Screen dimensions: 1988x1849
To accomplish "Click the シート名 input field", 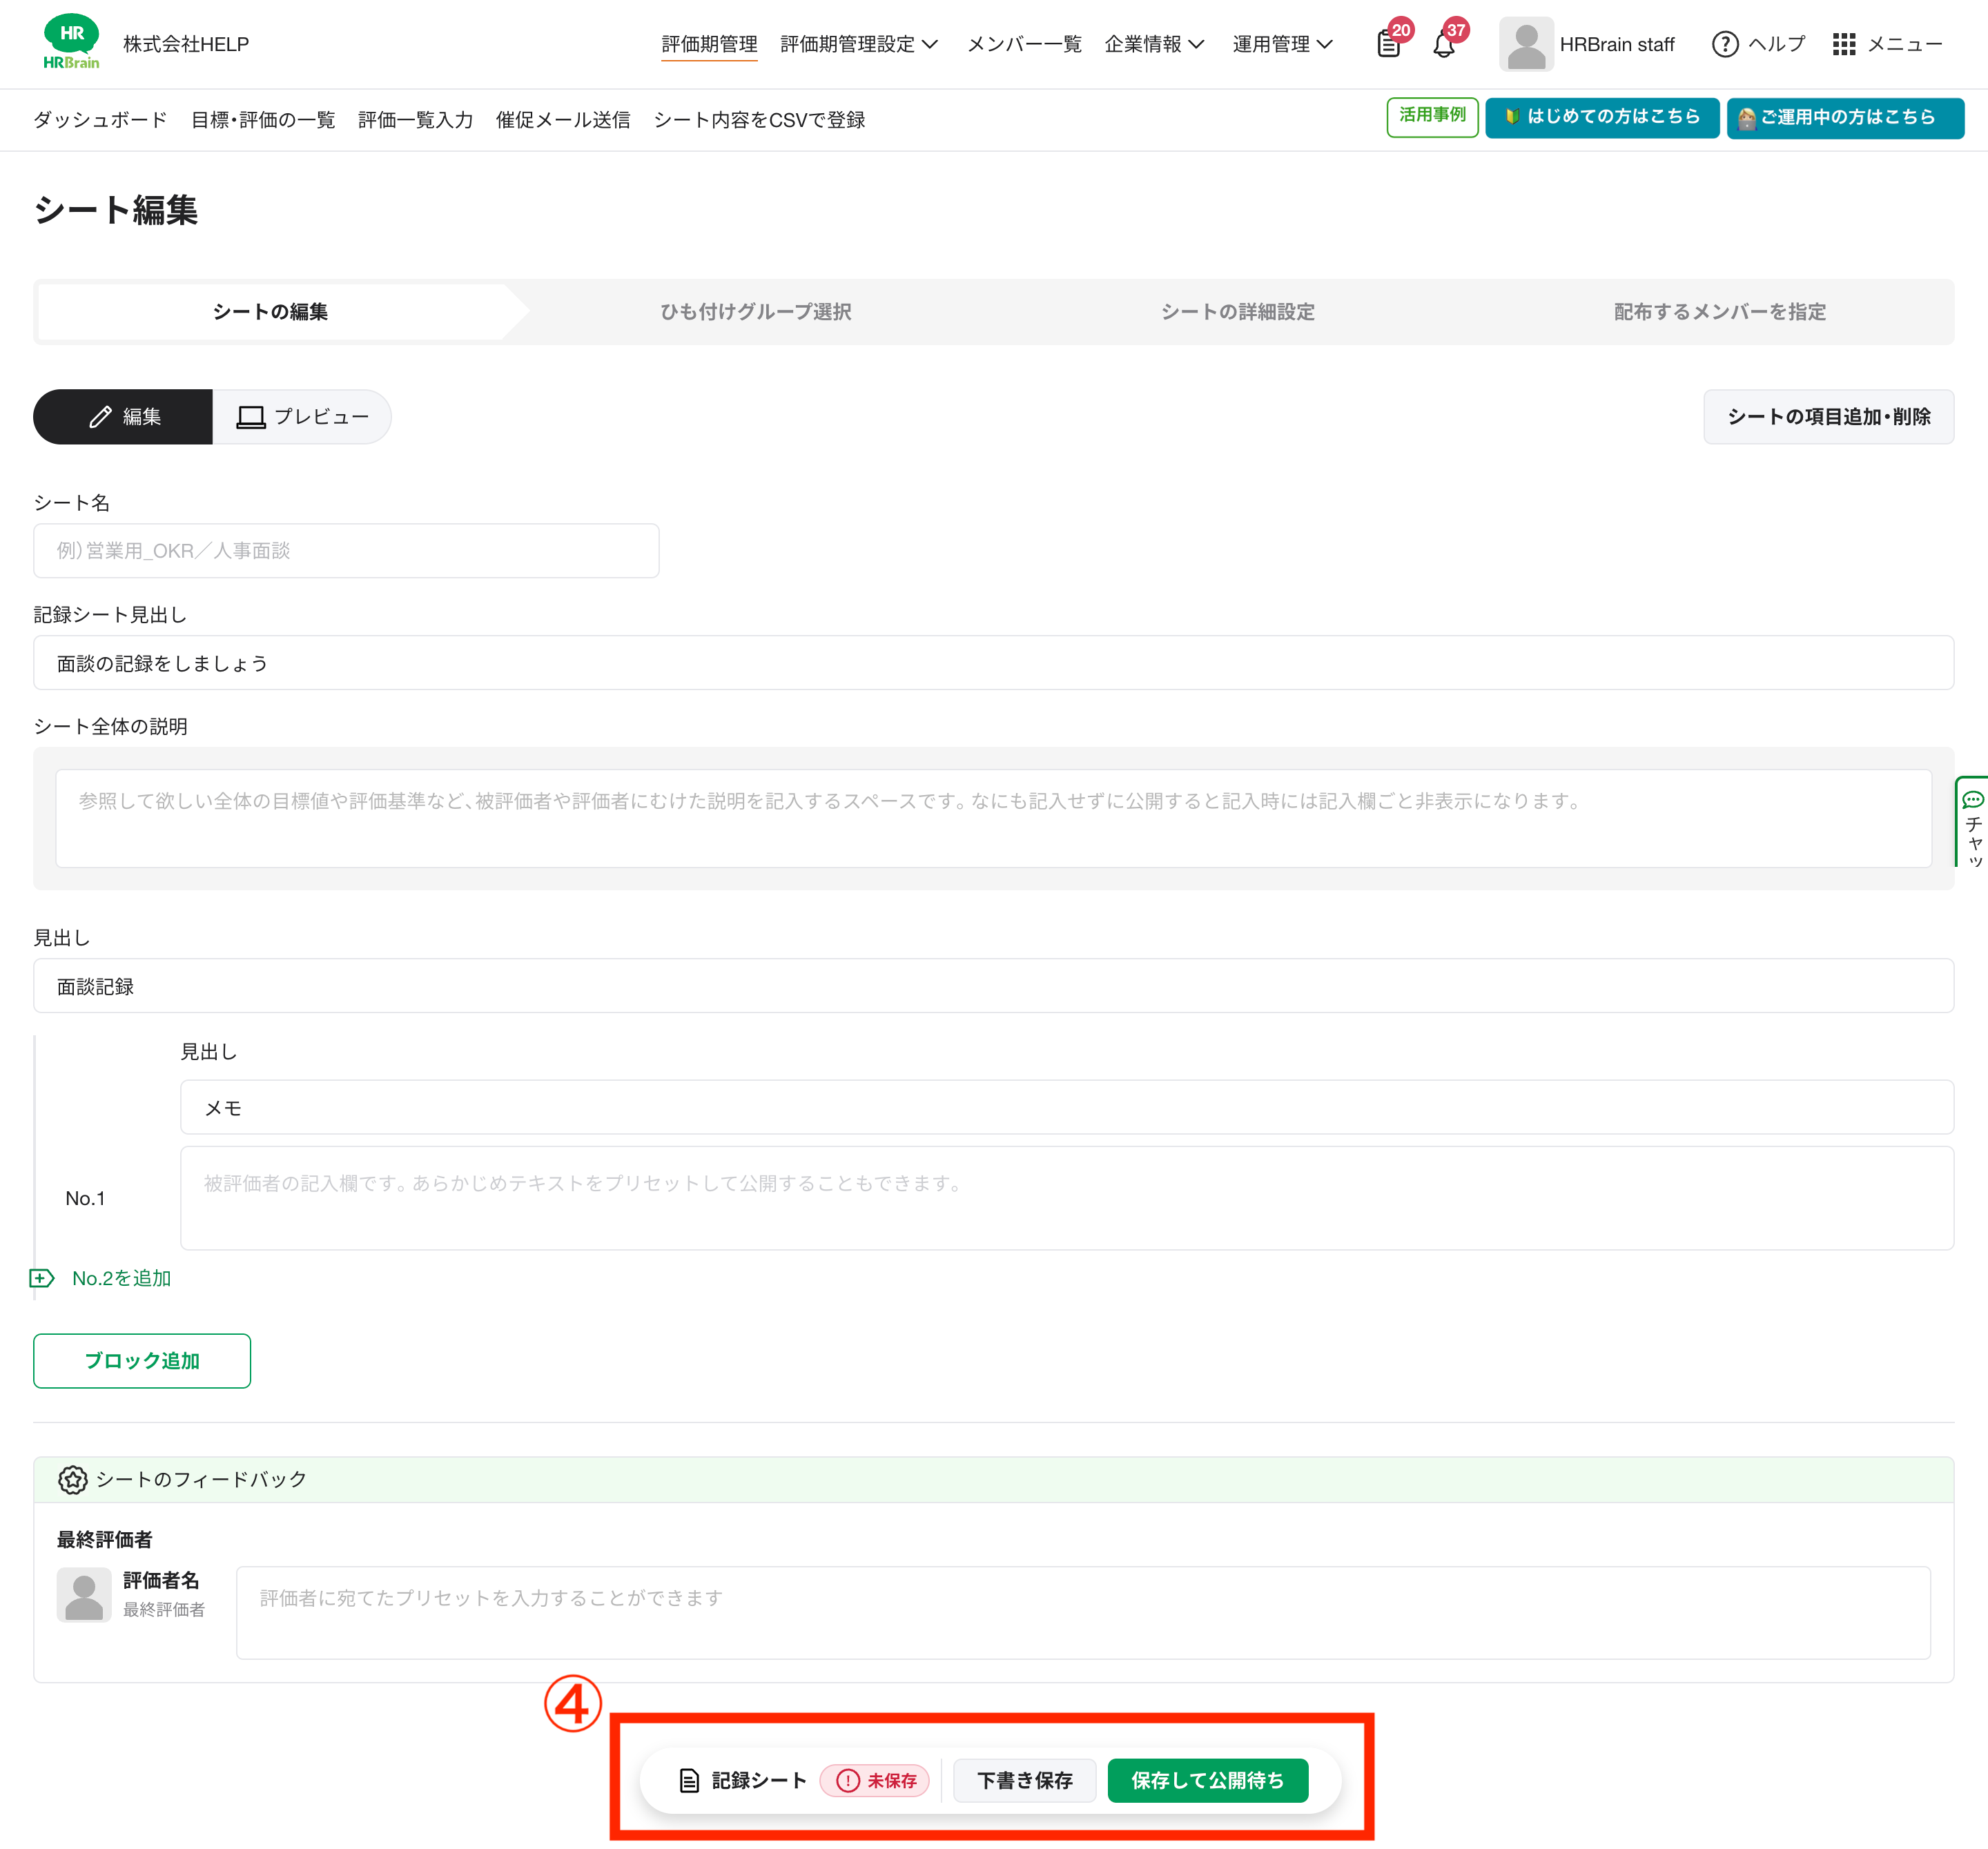I will coord(345,550).
